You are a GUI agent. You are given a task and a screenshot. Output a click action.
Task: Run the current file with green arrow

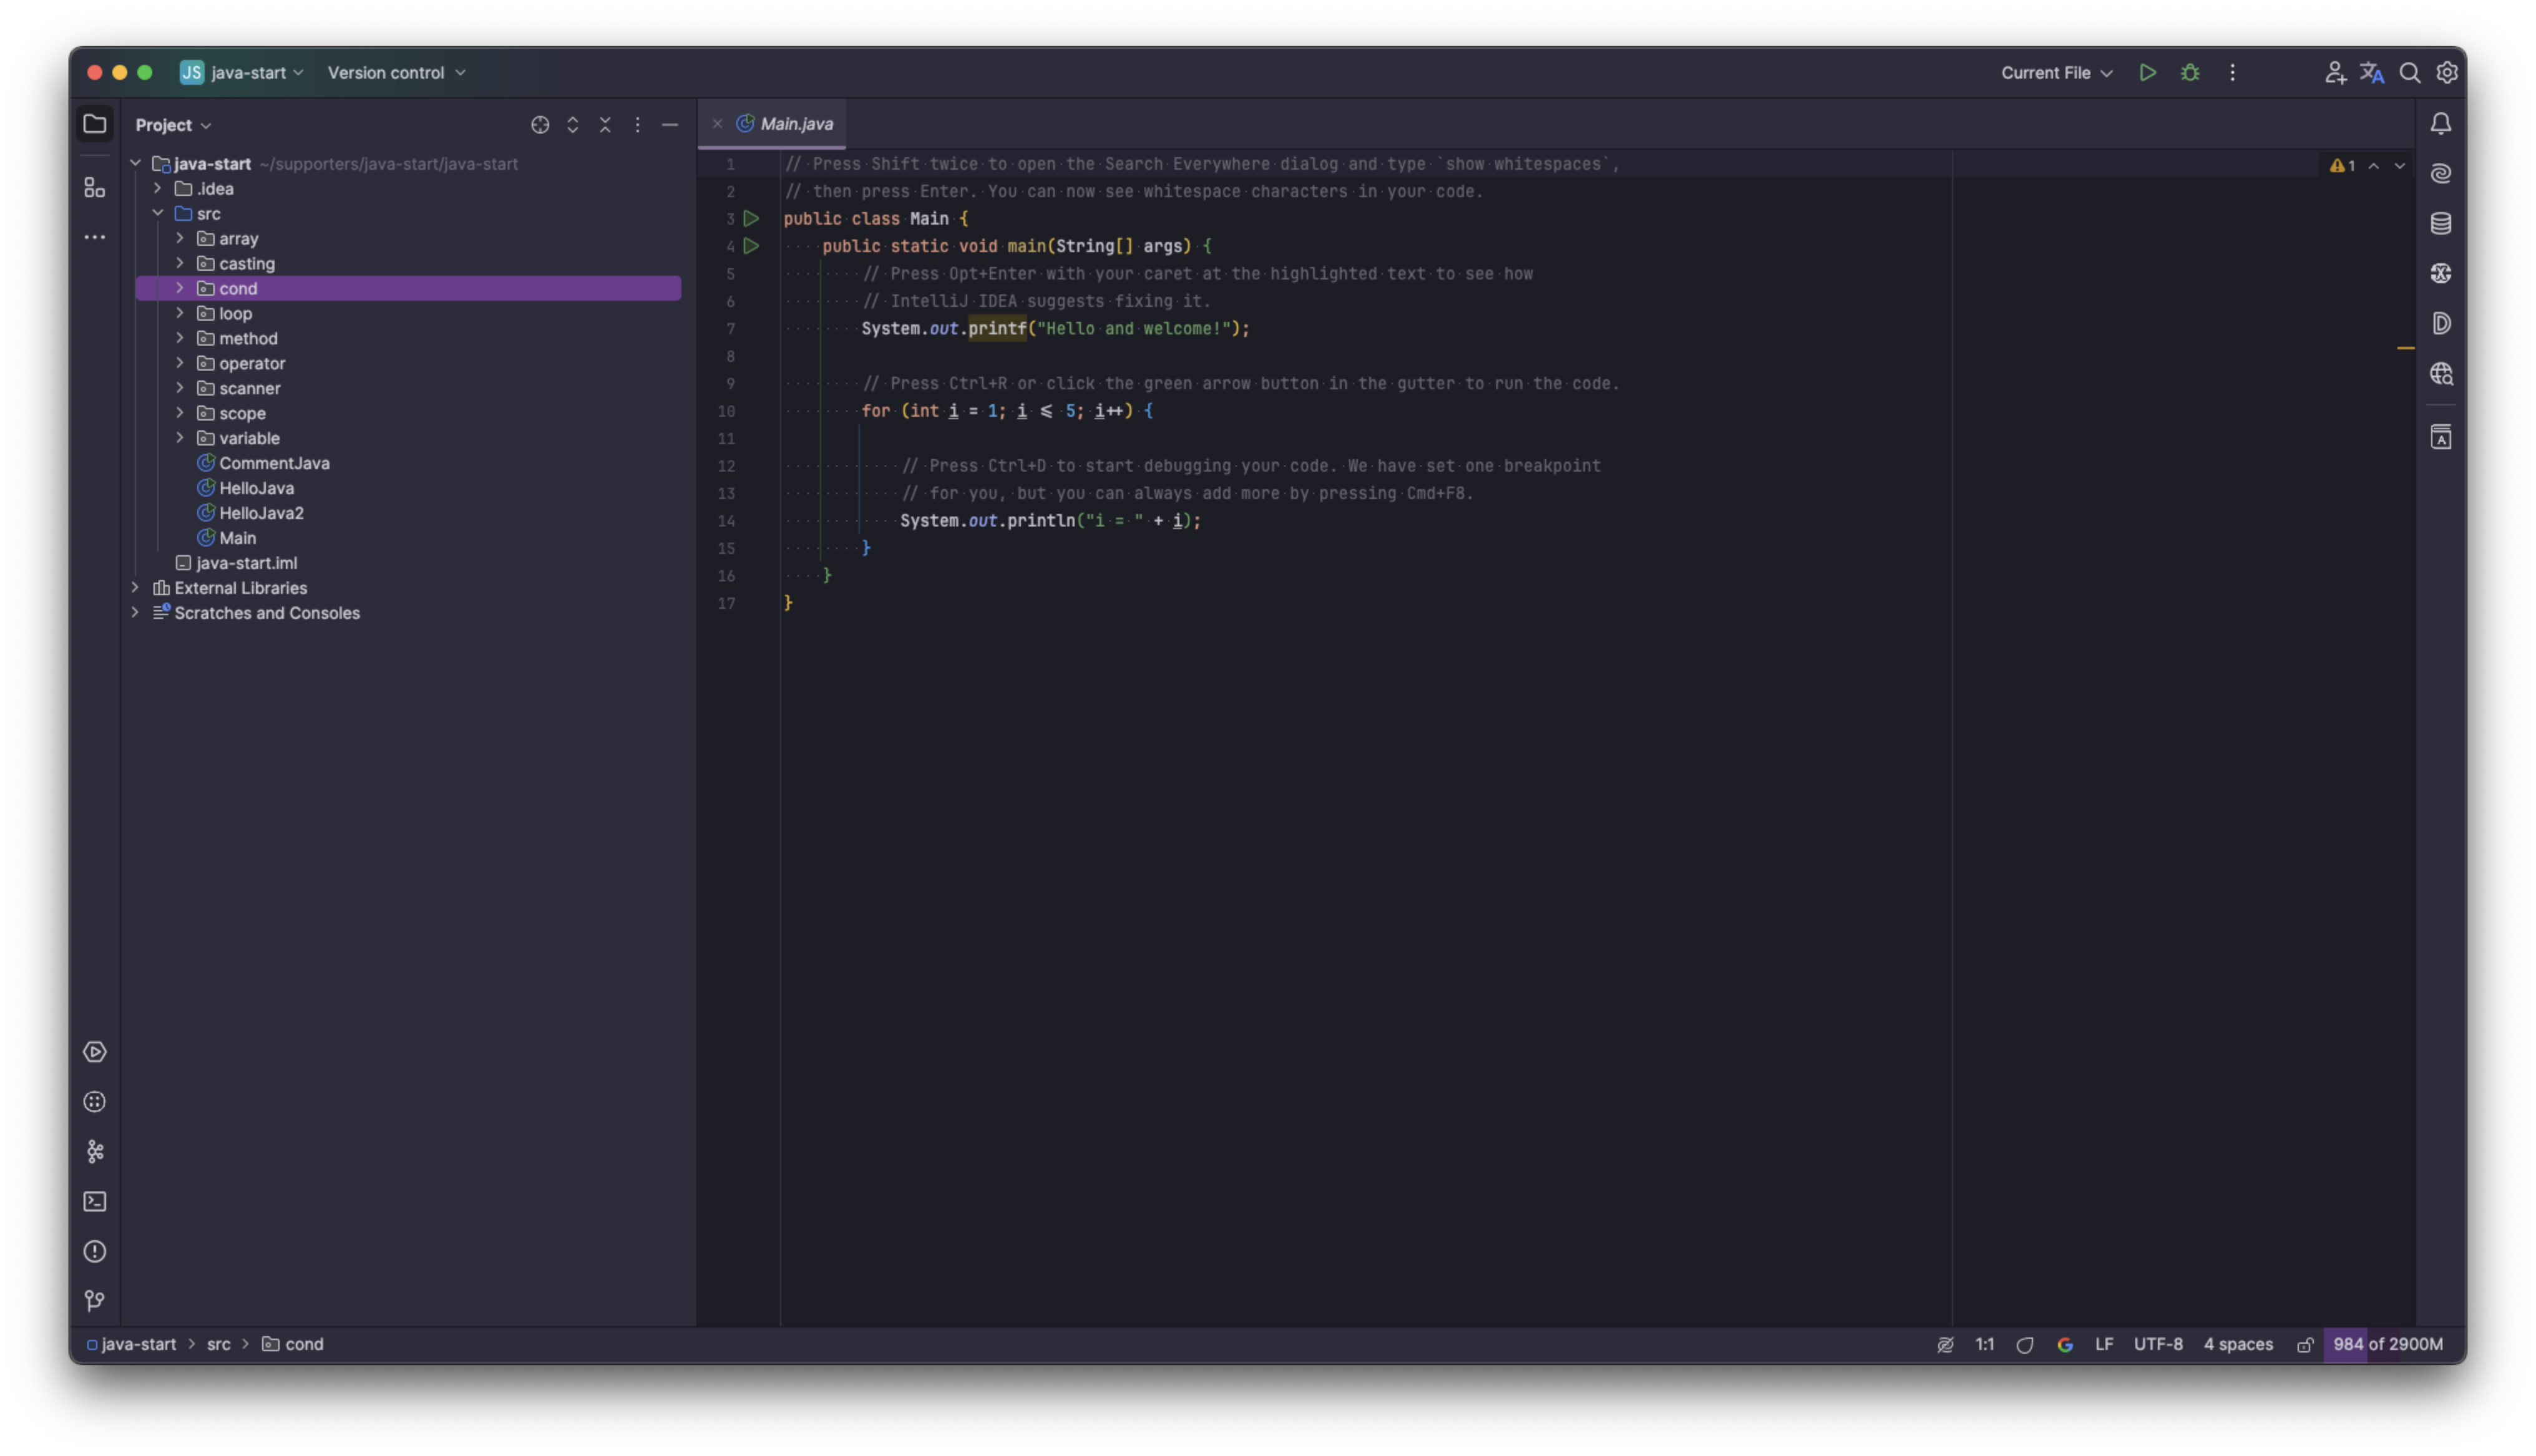click(2147, 72)
